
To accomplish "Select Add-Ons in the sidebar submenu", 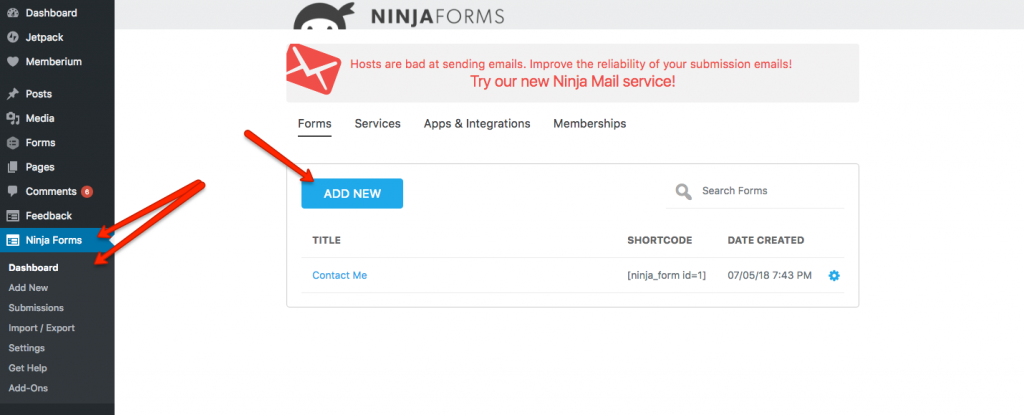I will (x=28, y=388).
